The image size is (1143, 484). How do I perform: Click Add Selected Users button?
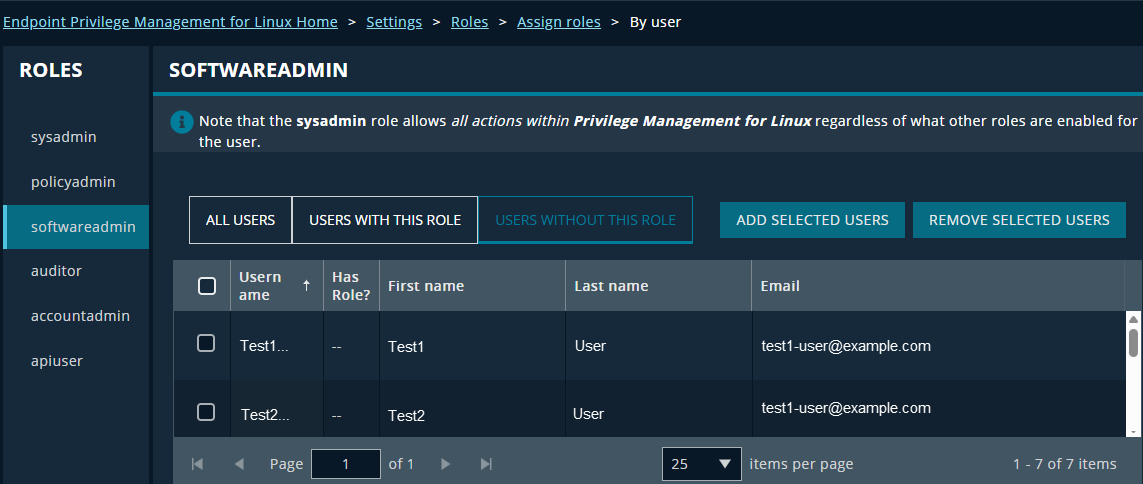812,220
